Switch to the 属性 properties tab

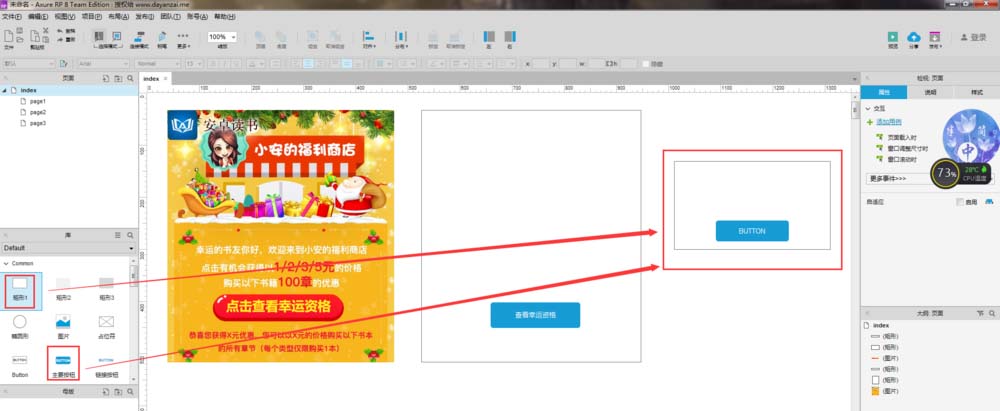click(884, 93)
